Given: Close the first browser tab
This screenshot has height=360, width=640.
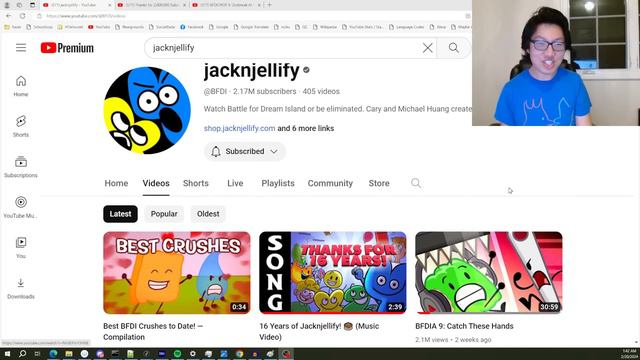Looking at the screenshot, I should tap(109, 5).
